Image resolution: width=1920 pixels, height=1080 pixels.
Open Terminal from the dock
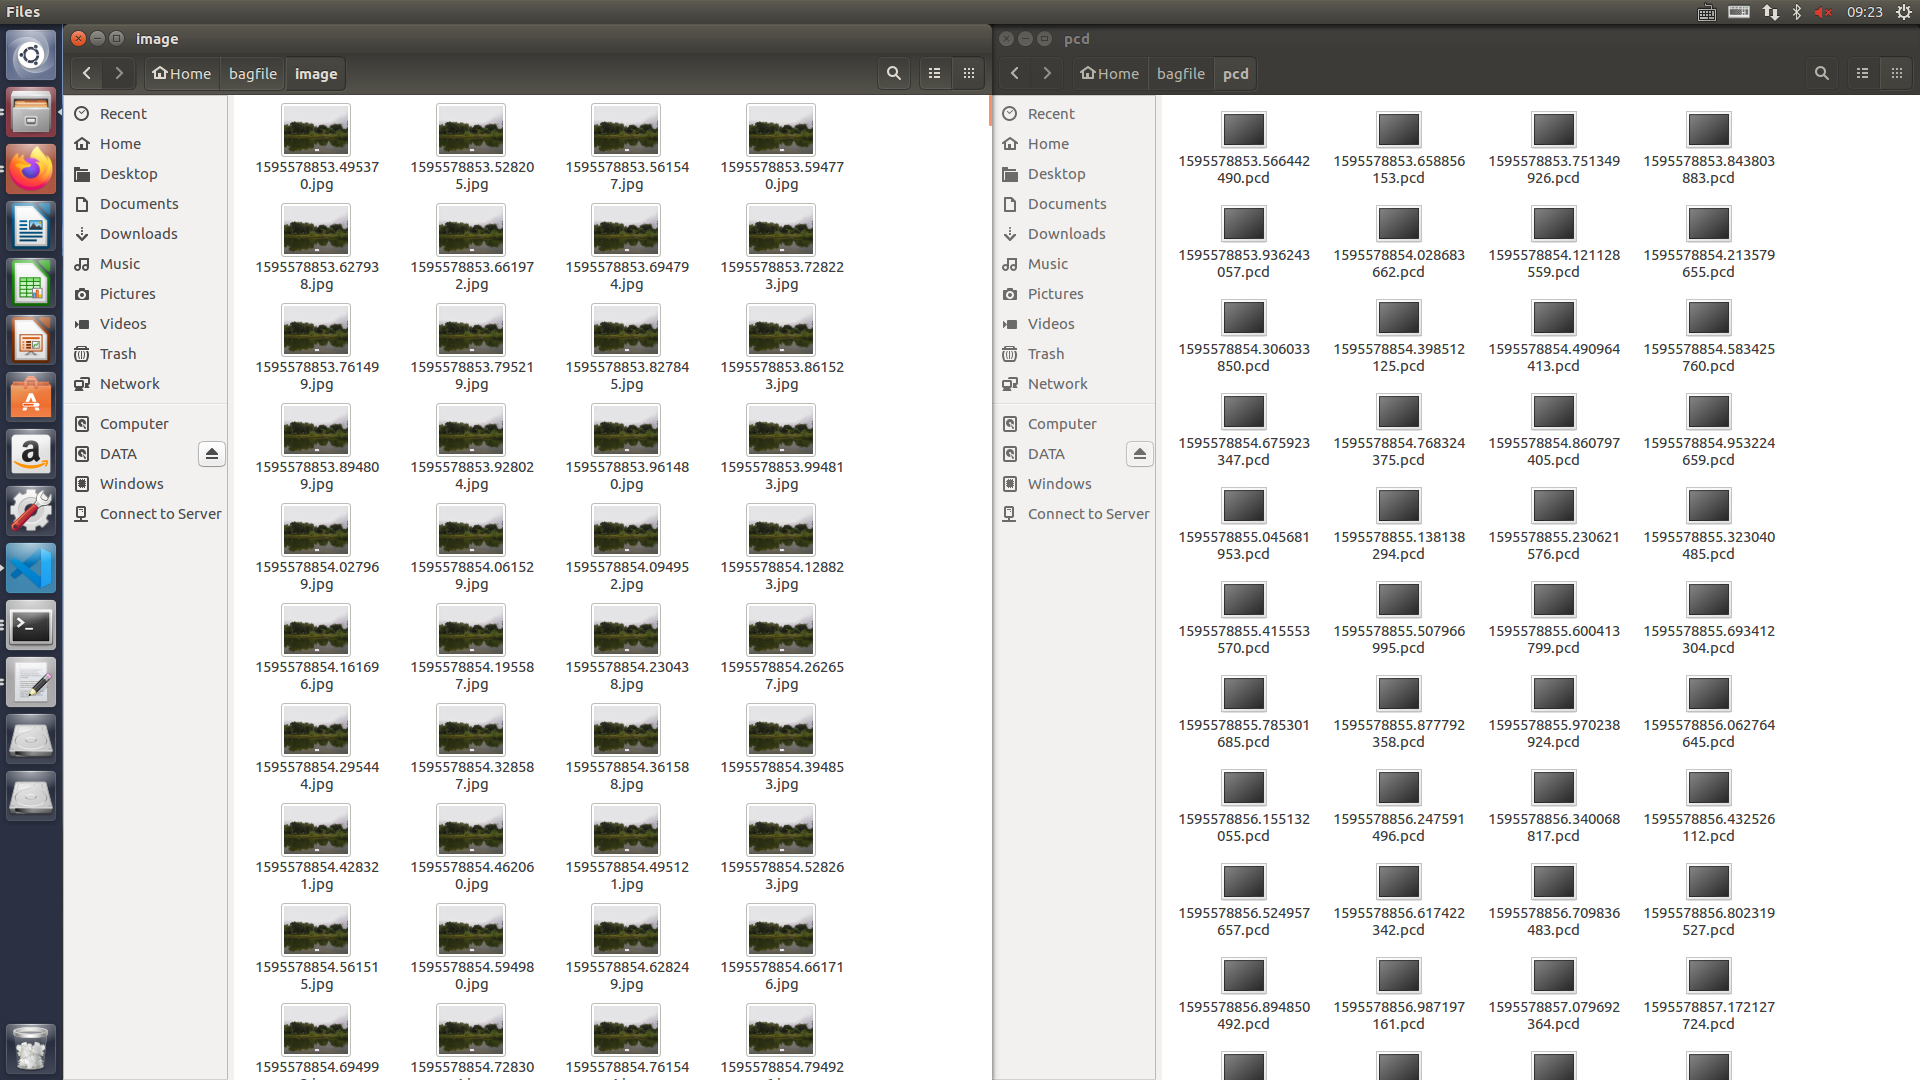pos(31,627)
